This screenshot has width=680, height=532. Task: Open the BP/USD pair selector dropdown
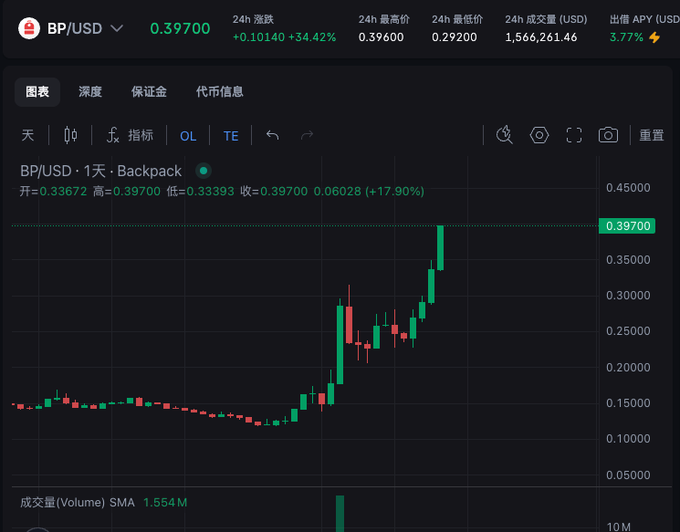pyautogui.click(x=85, y=29)
